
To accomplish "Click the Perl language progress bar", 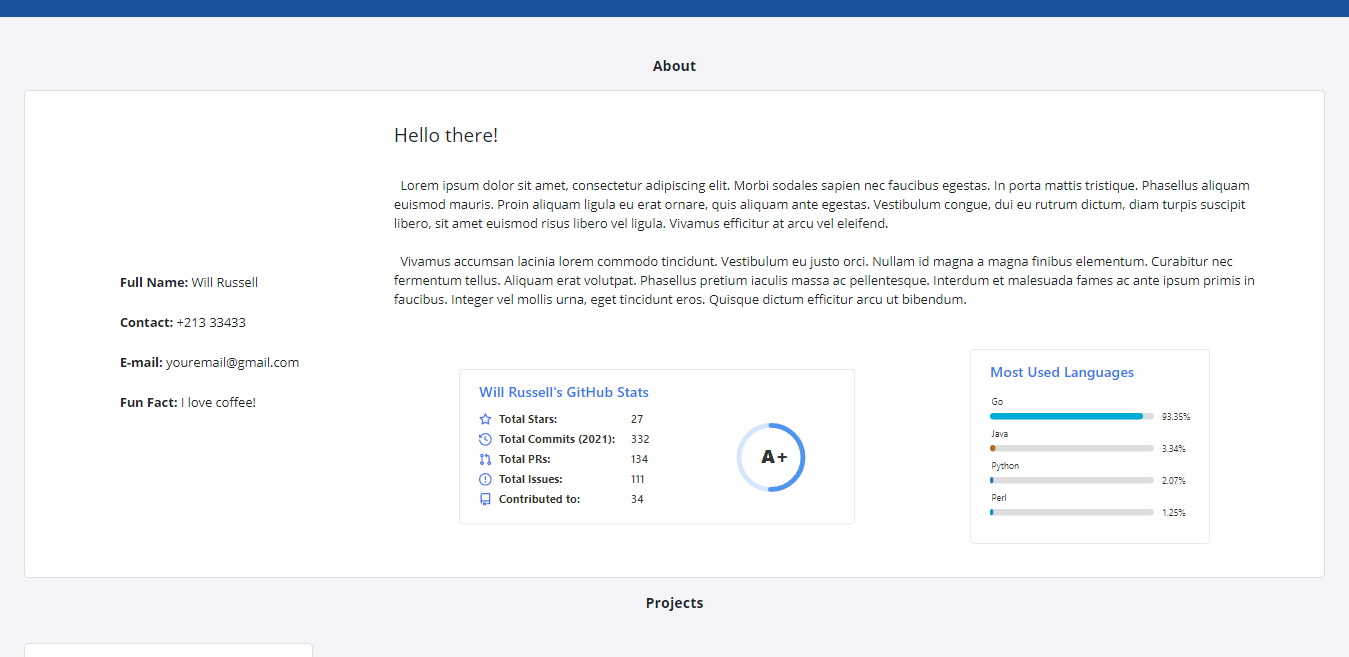I will (x=1071, y=511).
